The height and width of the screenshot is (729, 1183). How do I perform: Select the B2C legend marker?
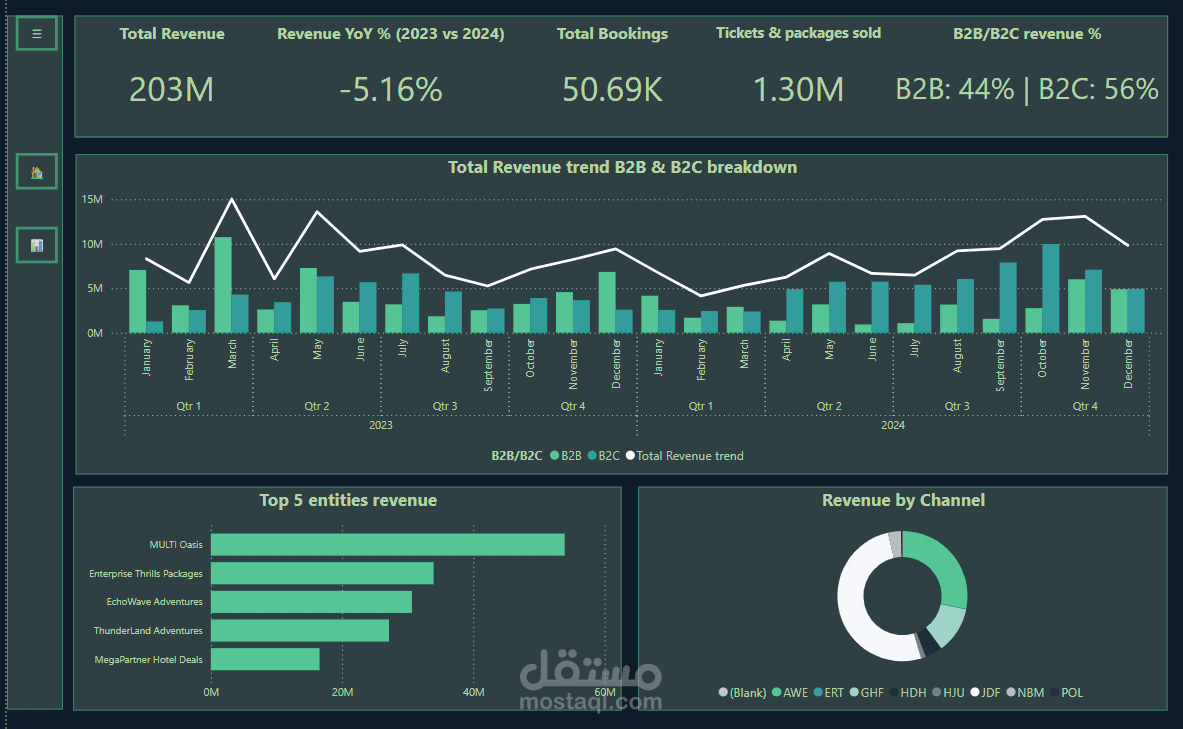pos(592,456)
